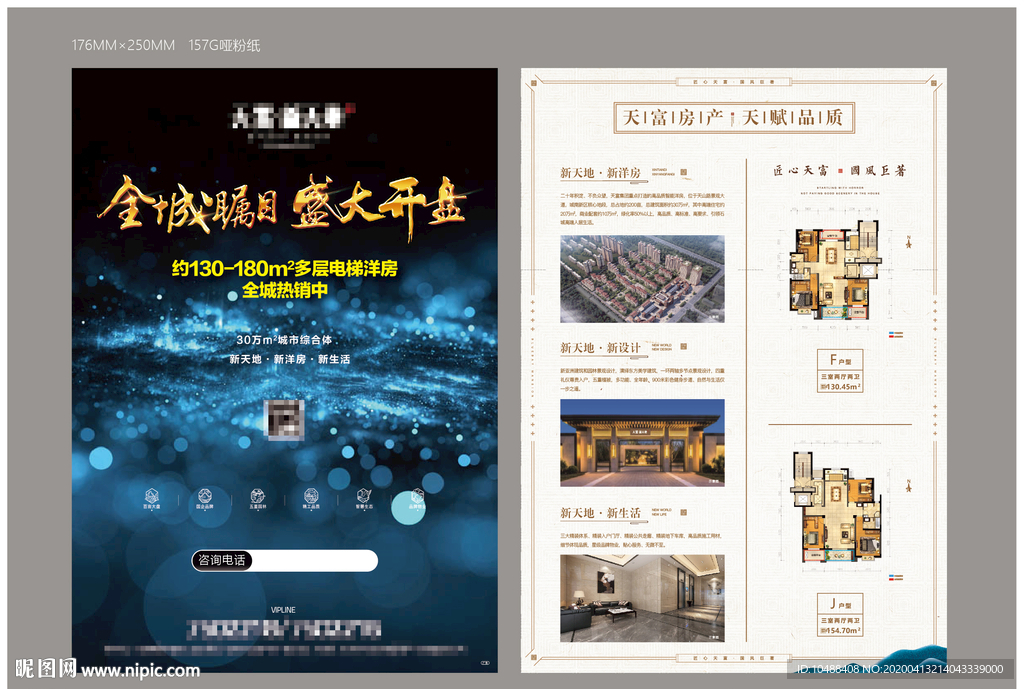Select the 智慧生态 icon
The image size is (1024, 689).
[x=362, y=495]
